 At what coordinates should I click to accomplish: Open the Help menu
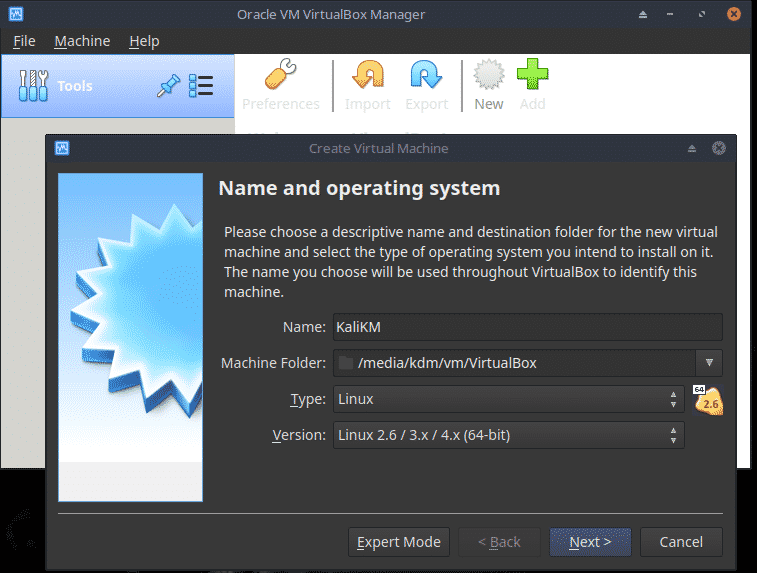(x=144, y=41)
